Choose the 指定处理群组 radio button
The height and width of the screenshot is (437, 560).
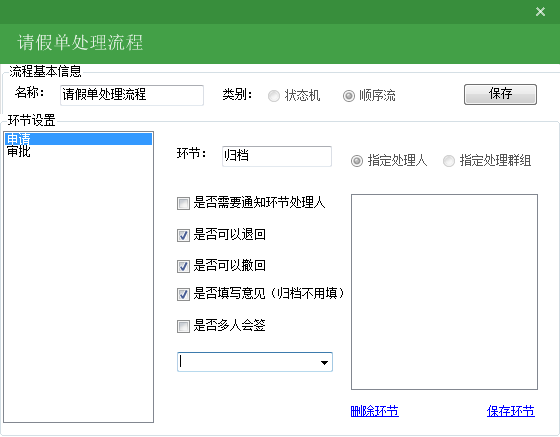coord(449,161)
